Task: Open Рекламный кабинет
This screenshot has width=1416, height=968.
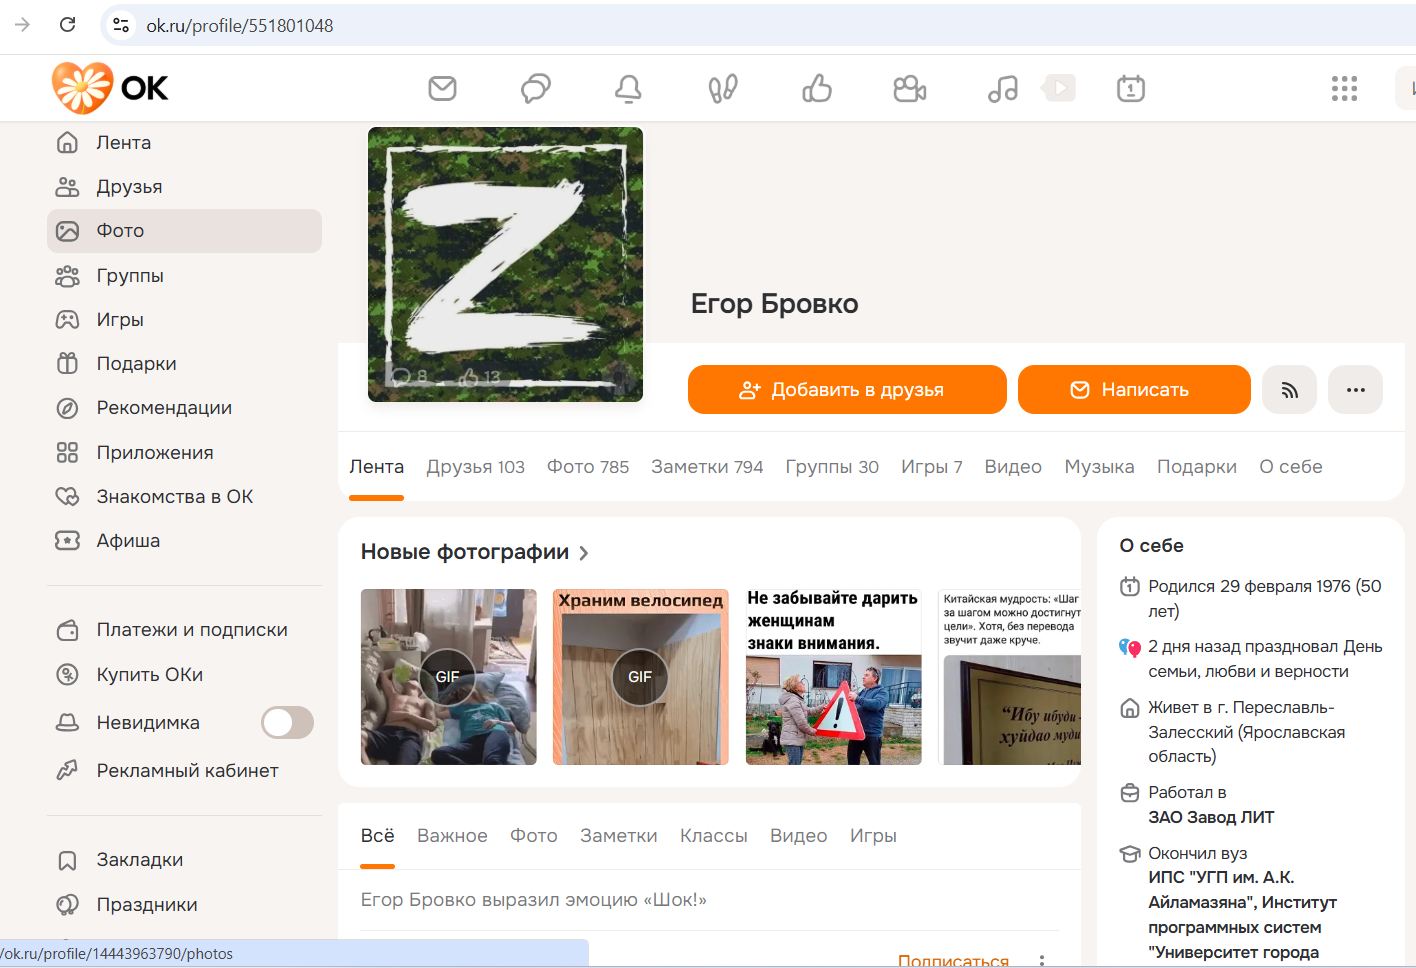Action: click(184, 770)
